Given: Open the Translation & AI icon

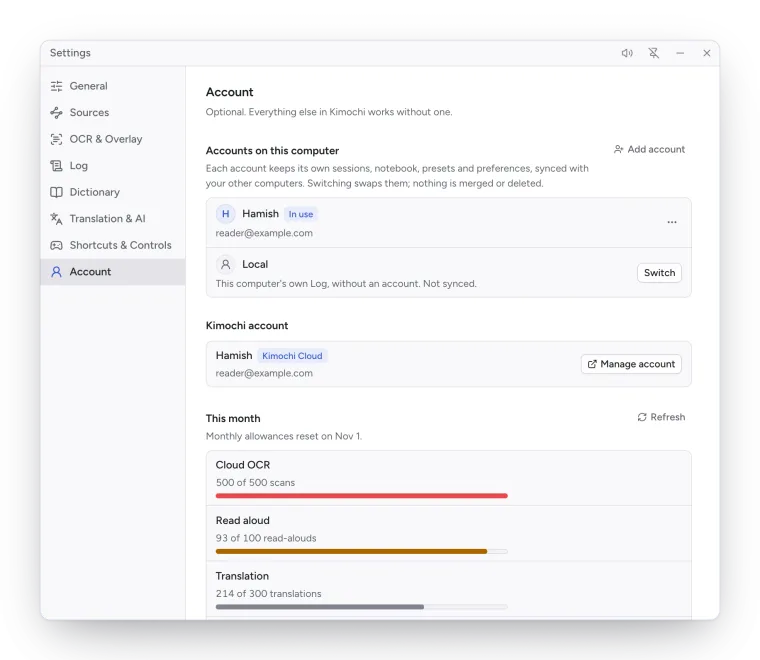Looking at the screenshot, I should tap(56, 219).
